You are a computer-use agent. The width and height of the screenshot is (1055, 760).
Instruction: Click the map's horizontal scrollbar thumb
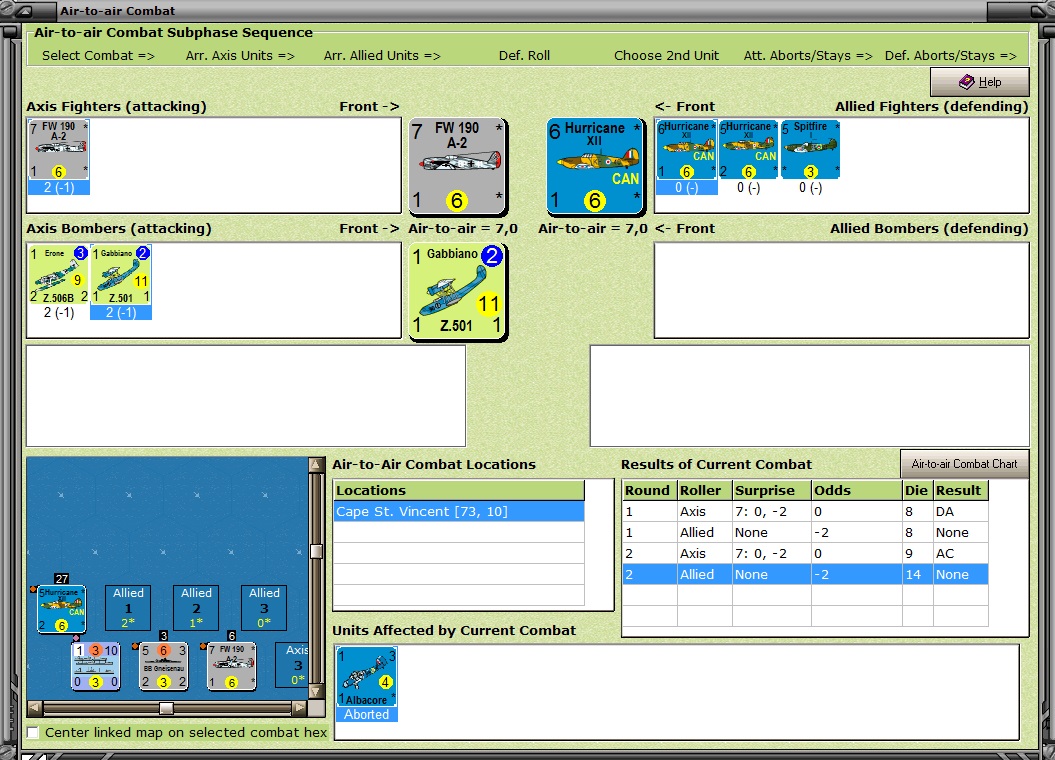pyautogui.click(x=166, y=708)
